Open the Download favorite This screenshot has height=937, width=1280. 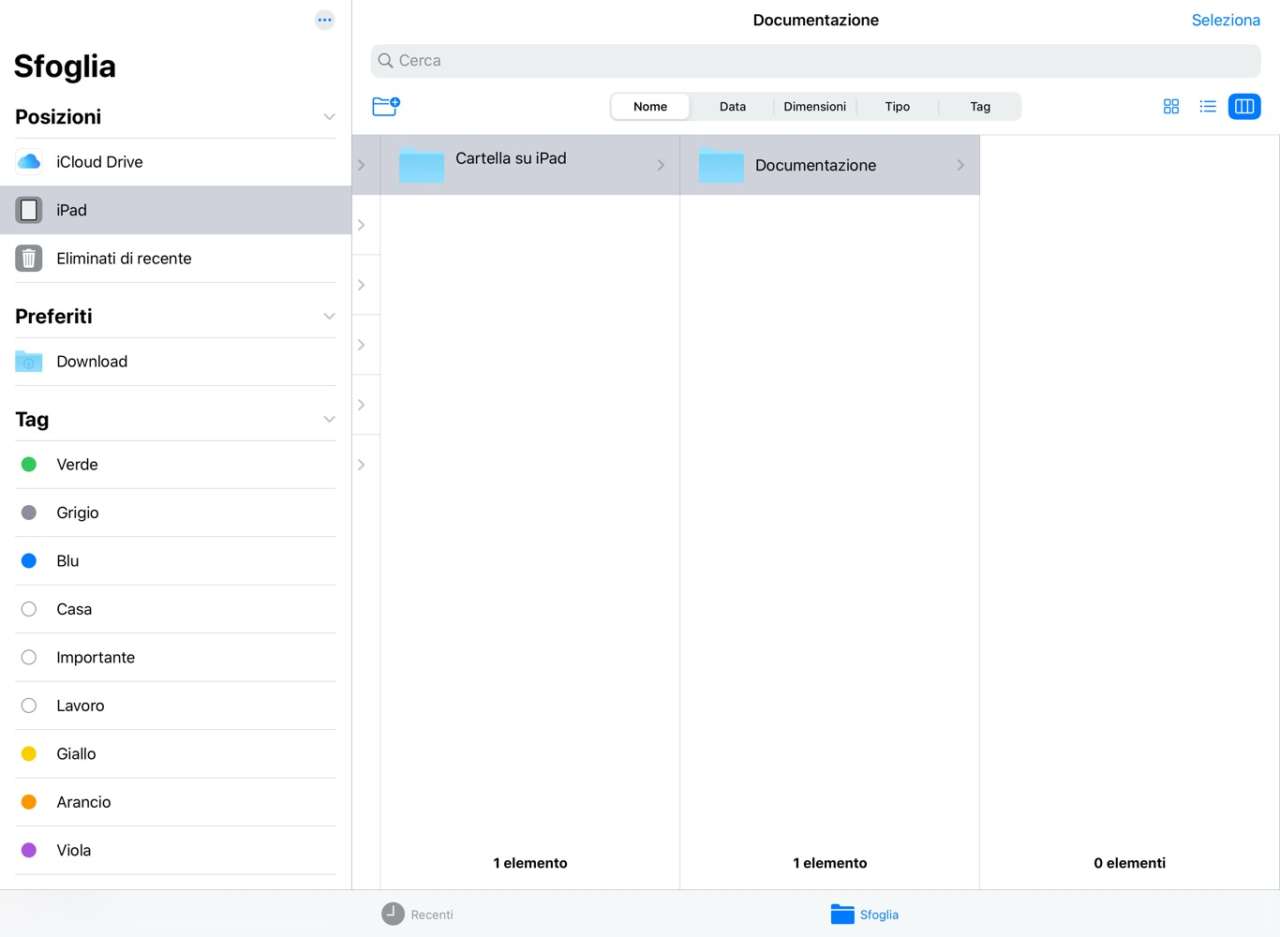[x=176, y=361]
